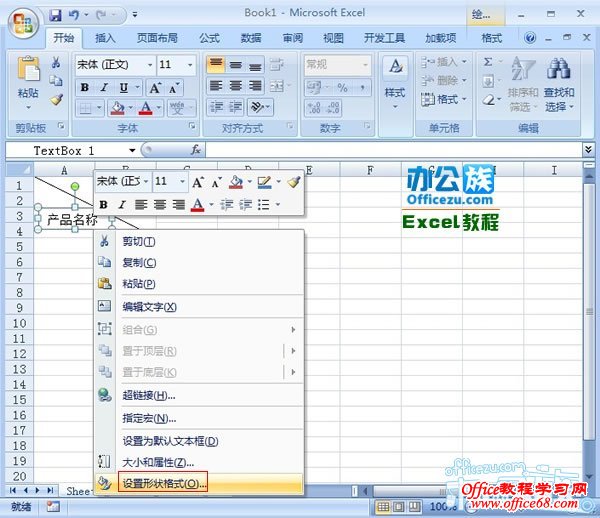600x518 pixels.
Task: Choose Set as Default Text Box
Action: pyautogui.click(x=199, y=441)
